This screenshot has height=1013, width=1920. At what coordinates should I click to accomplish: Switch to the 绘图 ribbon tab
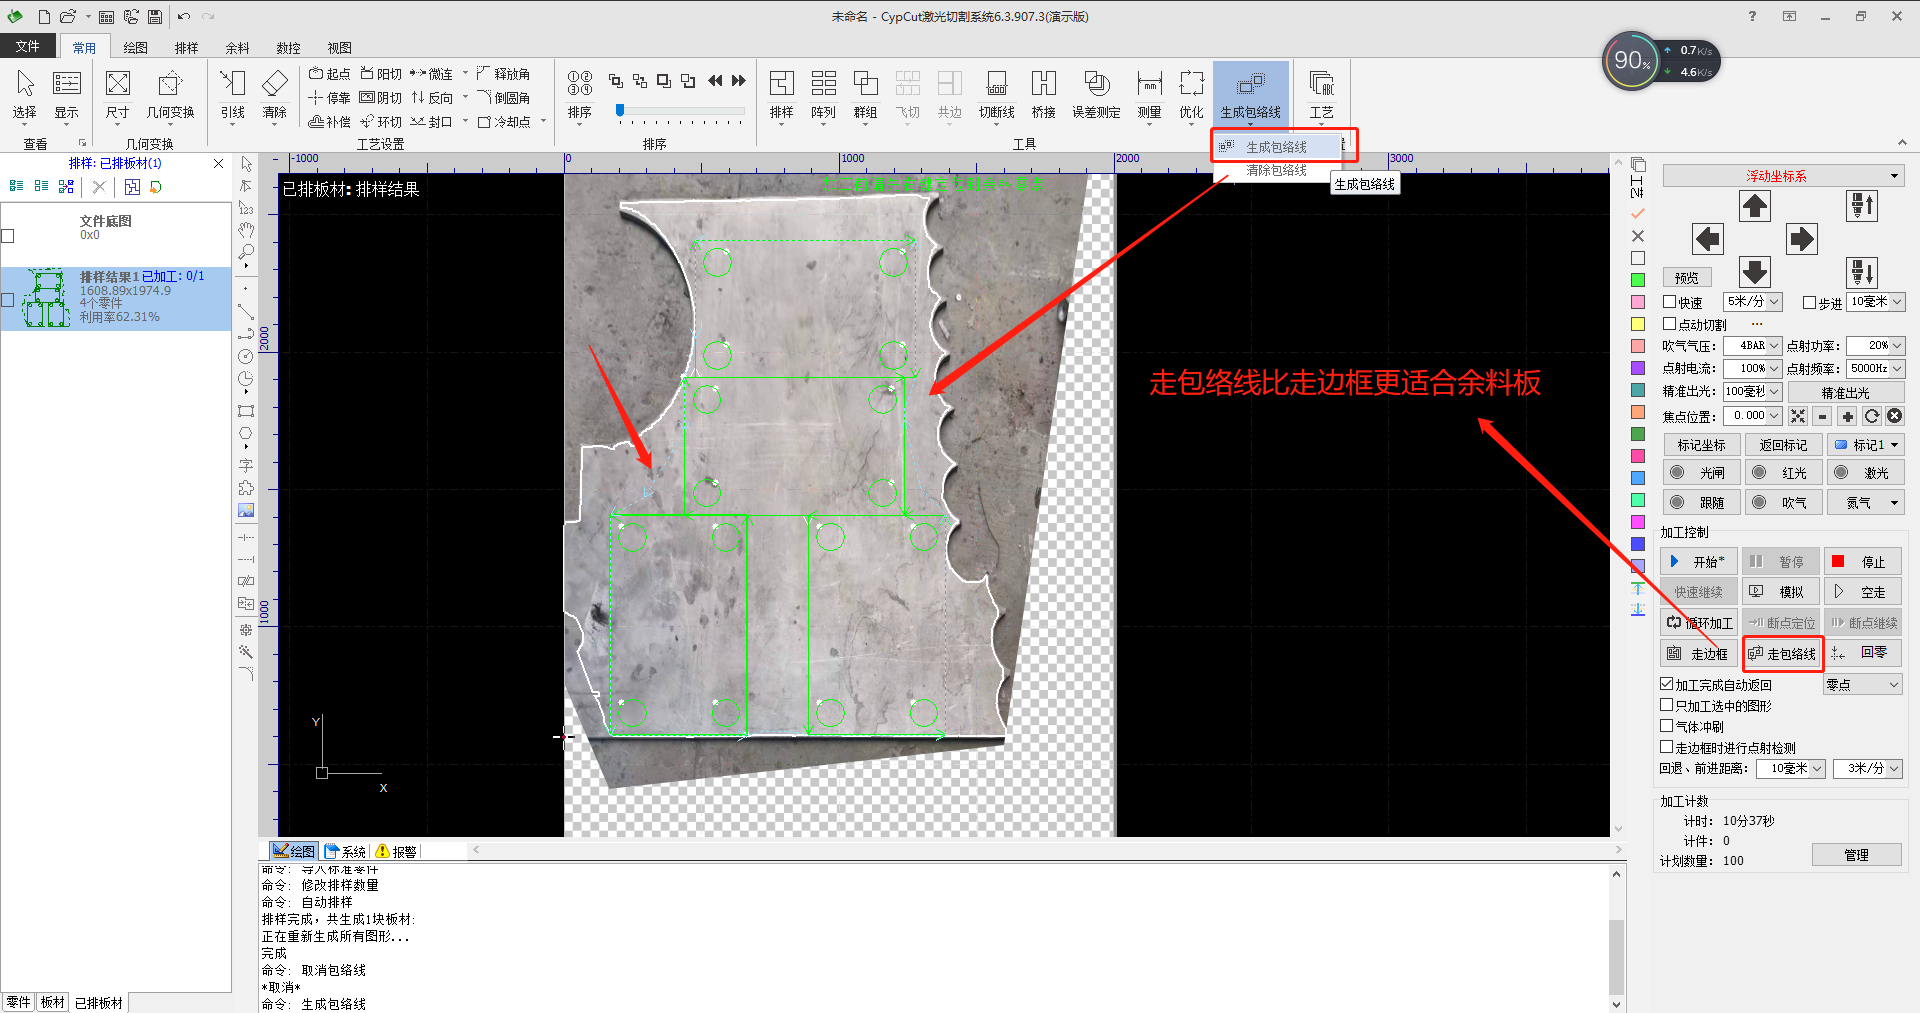coord(135,48)
